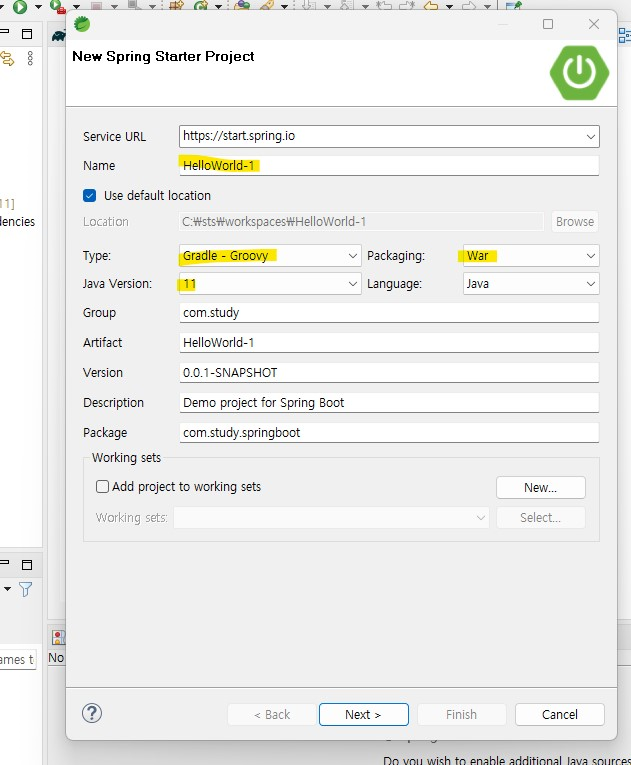Click the greyed Back button
Image resolution: width=631 pixels, height=765 pixels.
272,714
